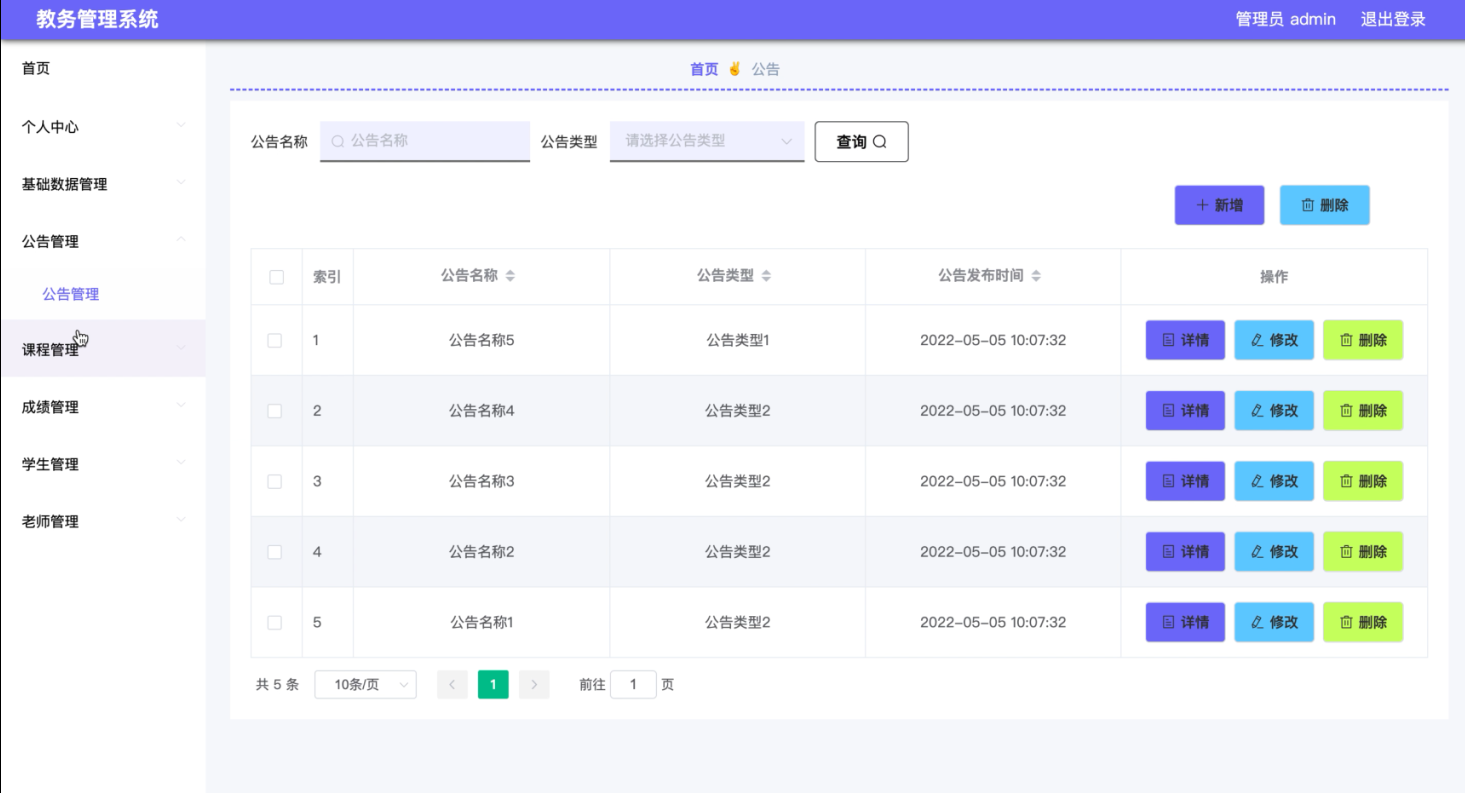The image size is (1465, 793).
Task: Click the 删除 trash icon for 公告名称4
Action: (x=1347, y=411)
